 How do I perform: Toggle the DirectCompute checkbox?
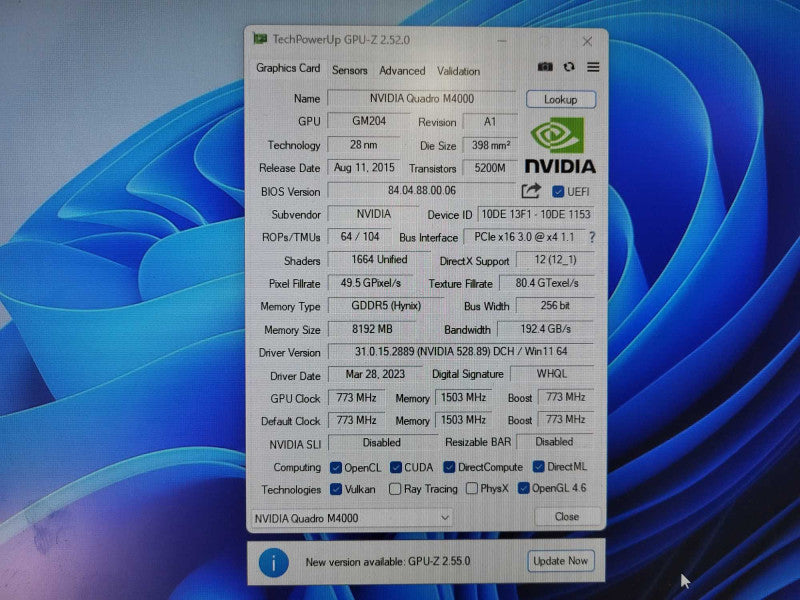tap(449, 467)
